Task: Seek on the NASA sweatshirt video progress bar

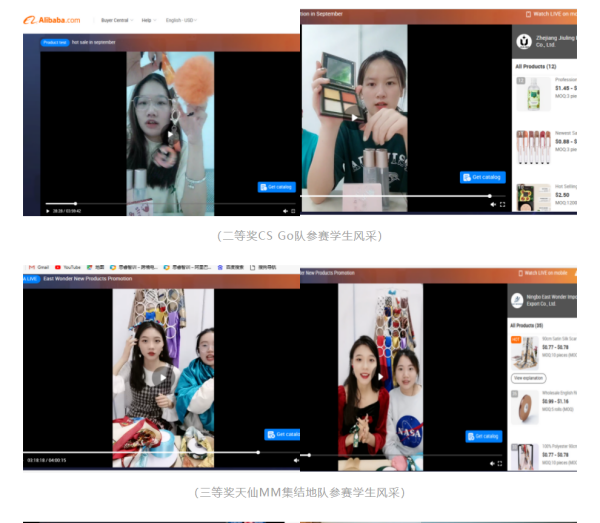Action: 401,455
